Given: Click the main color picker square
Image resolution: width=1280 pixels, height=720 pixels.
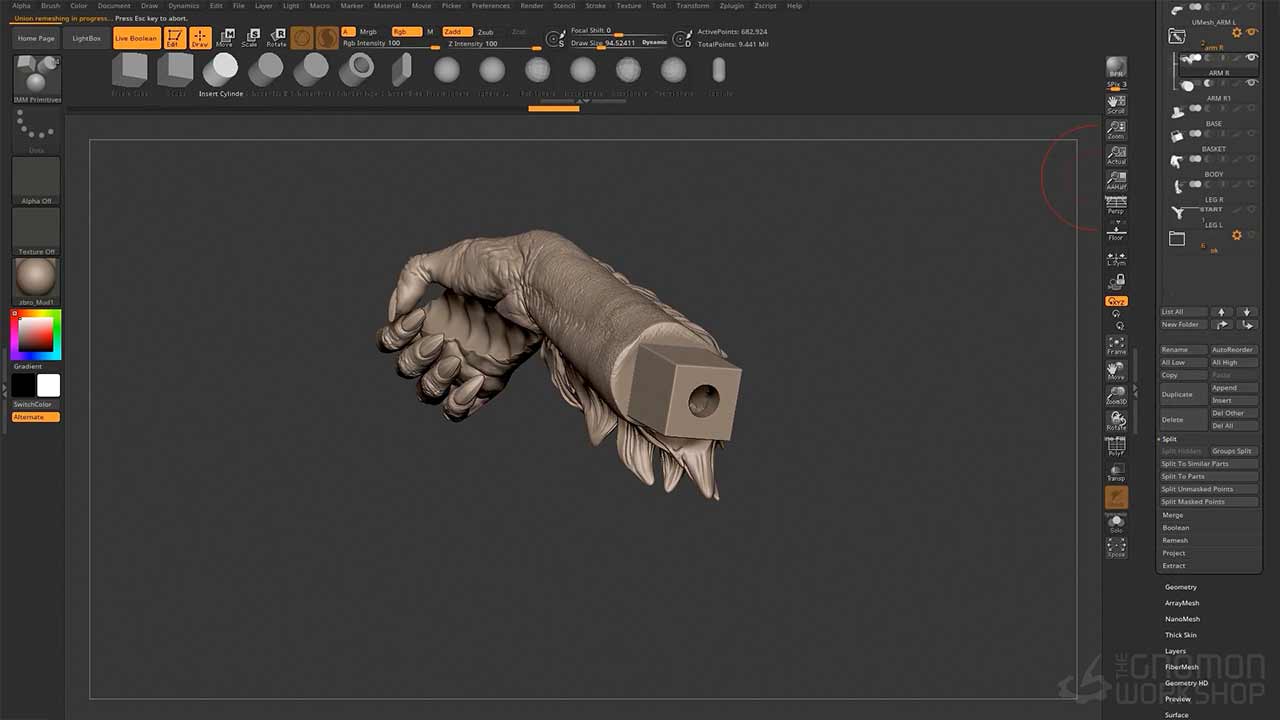Looking at the screenshot, I should [x=37, y=334].
